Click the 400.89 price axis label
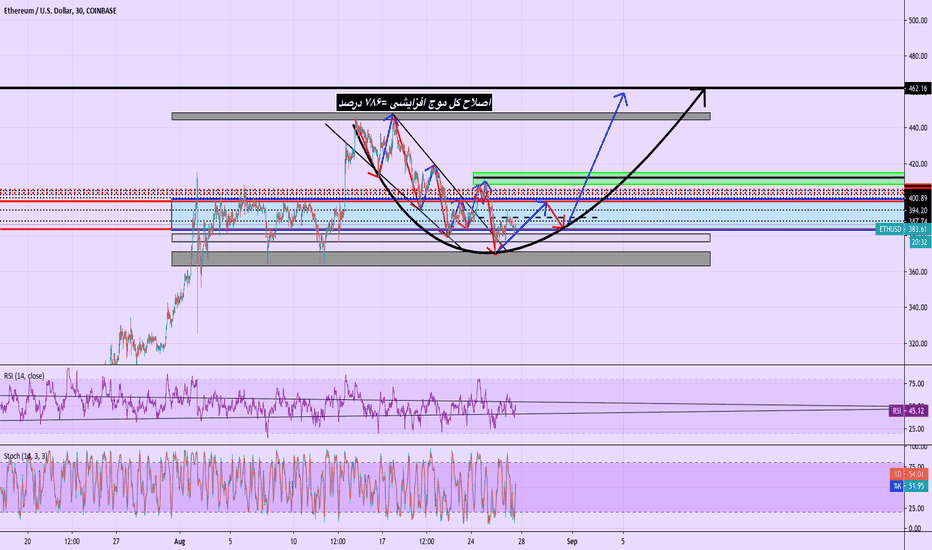932x550 pixels. (x=918, y=198)
